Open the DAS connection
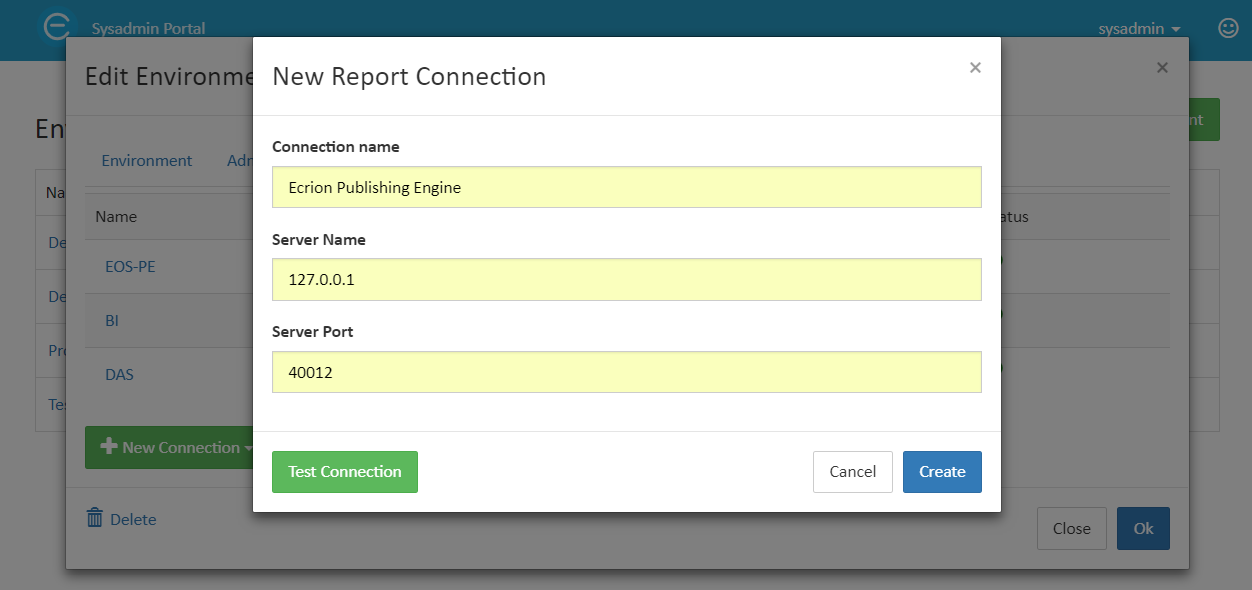Screen dimensions: 1252x590 [x=119, y=375]
